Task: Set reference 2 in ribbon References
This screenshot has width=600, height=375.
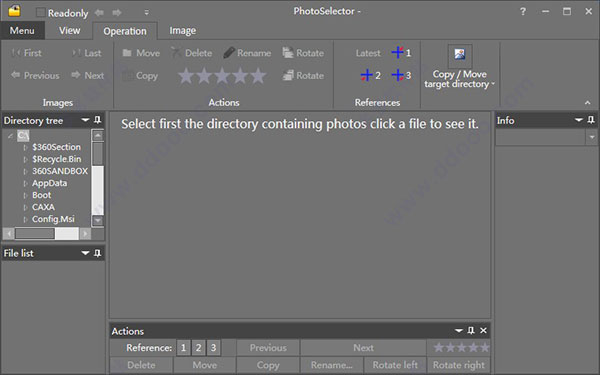Action: click(370, 75)
